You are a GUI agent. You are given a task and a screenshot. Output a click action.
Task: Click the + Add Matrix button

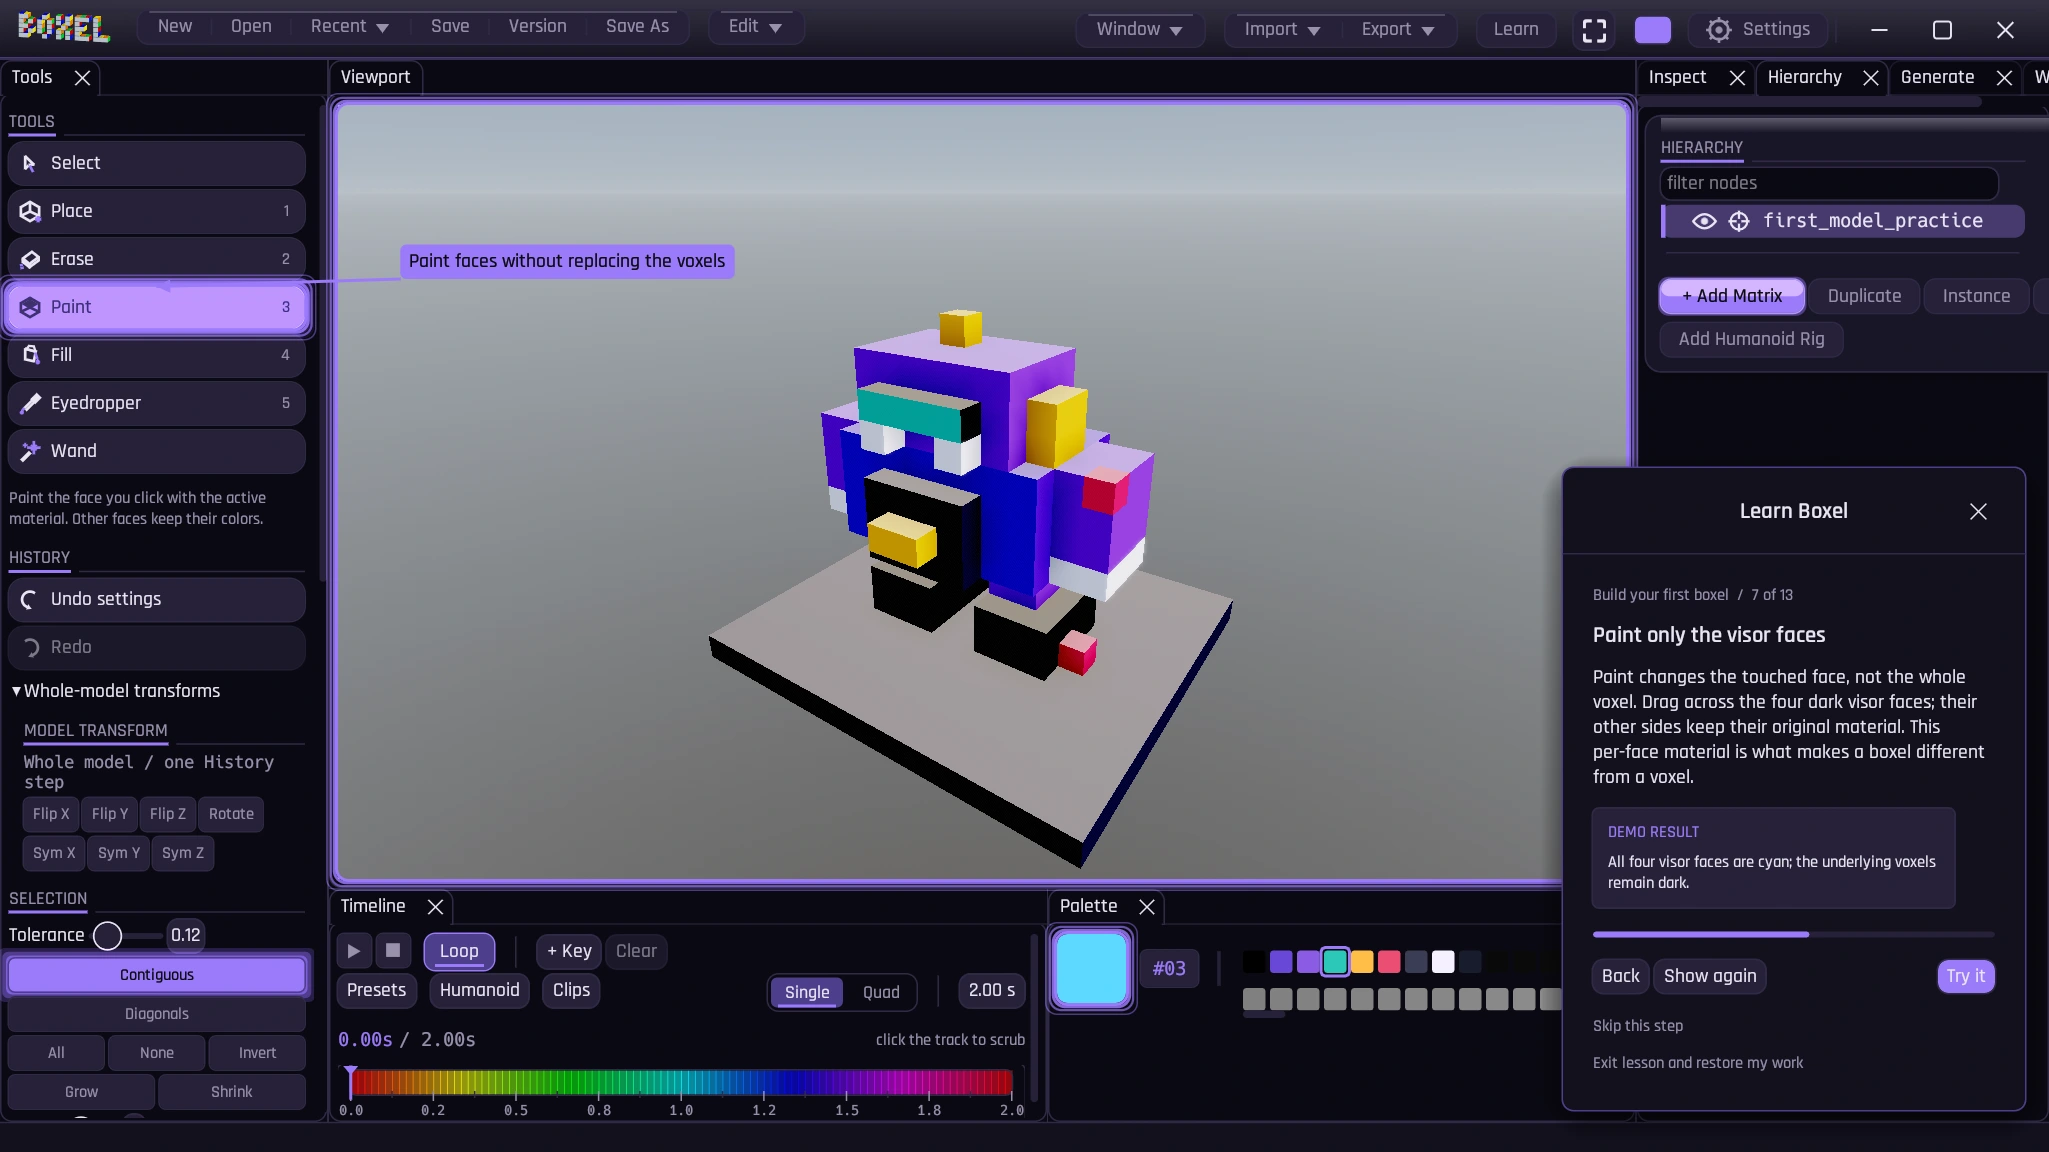click(1731, 296)
